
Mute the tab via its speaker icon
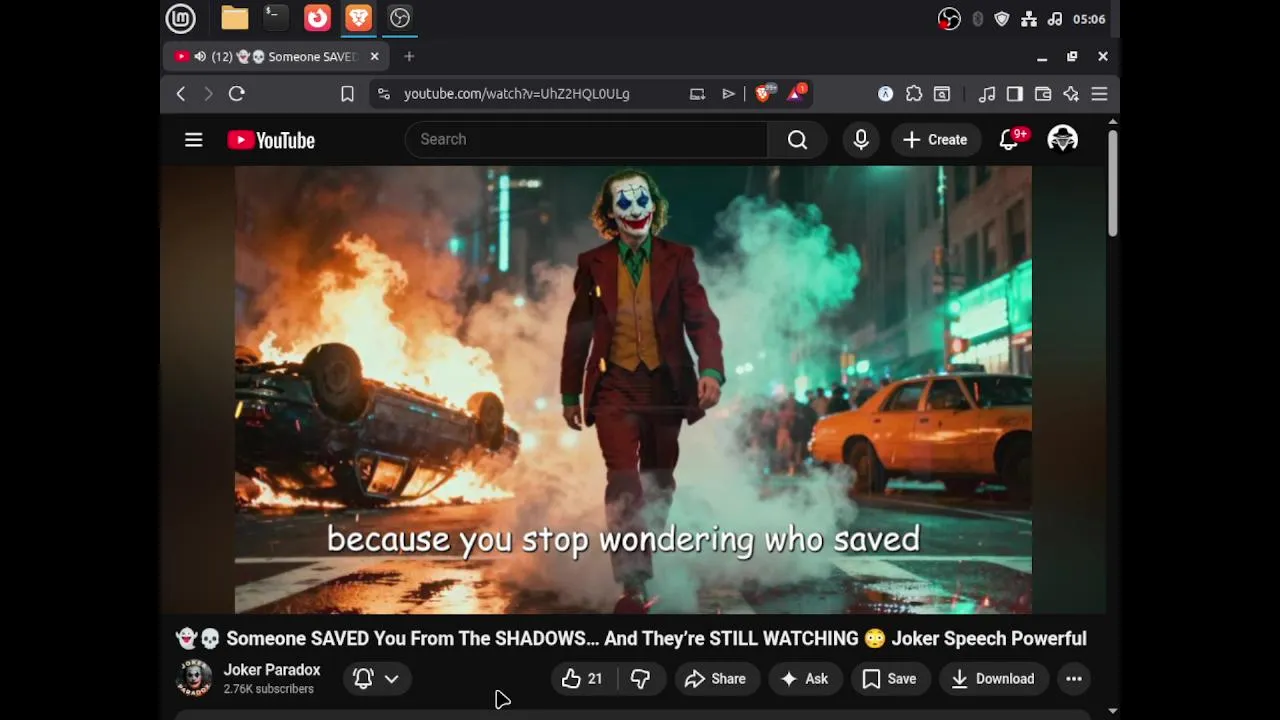pyautogui.click(x=200, y=57)
